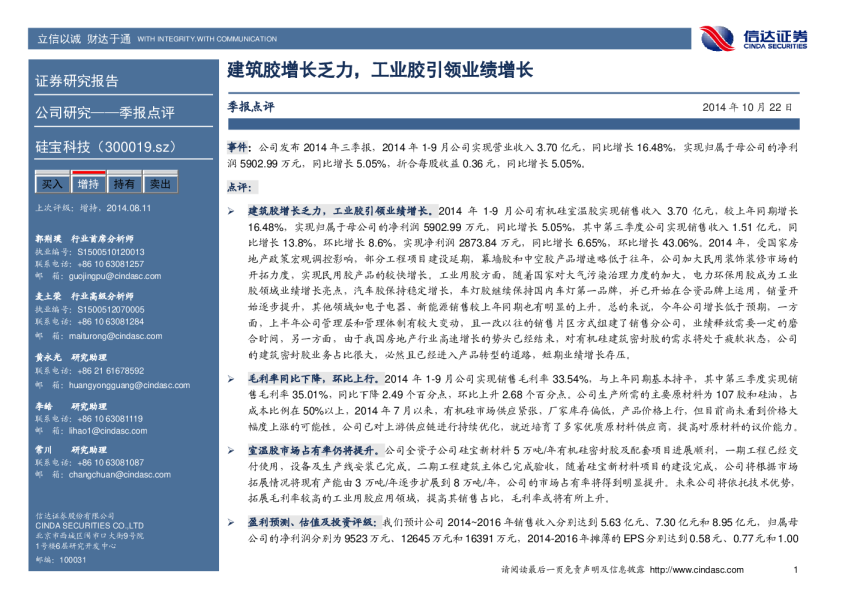This screenshot has height=595, width=842.
Task: Select the 持有 rating box
Action: tap(124, 184)
